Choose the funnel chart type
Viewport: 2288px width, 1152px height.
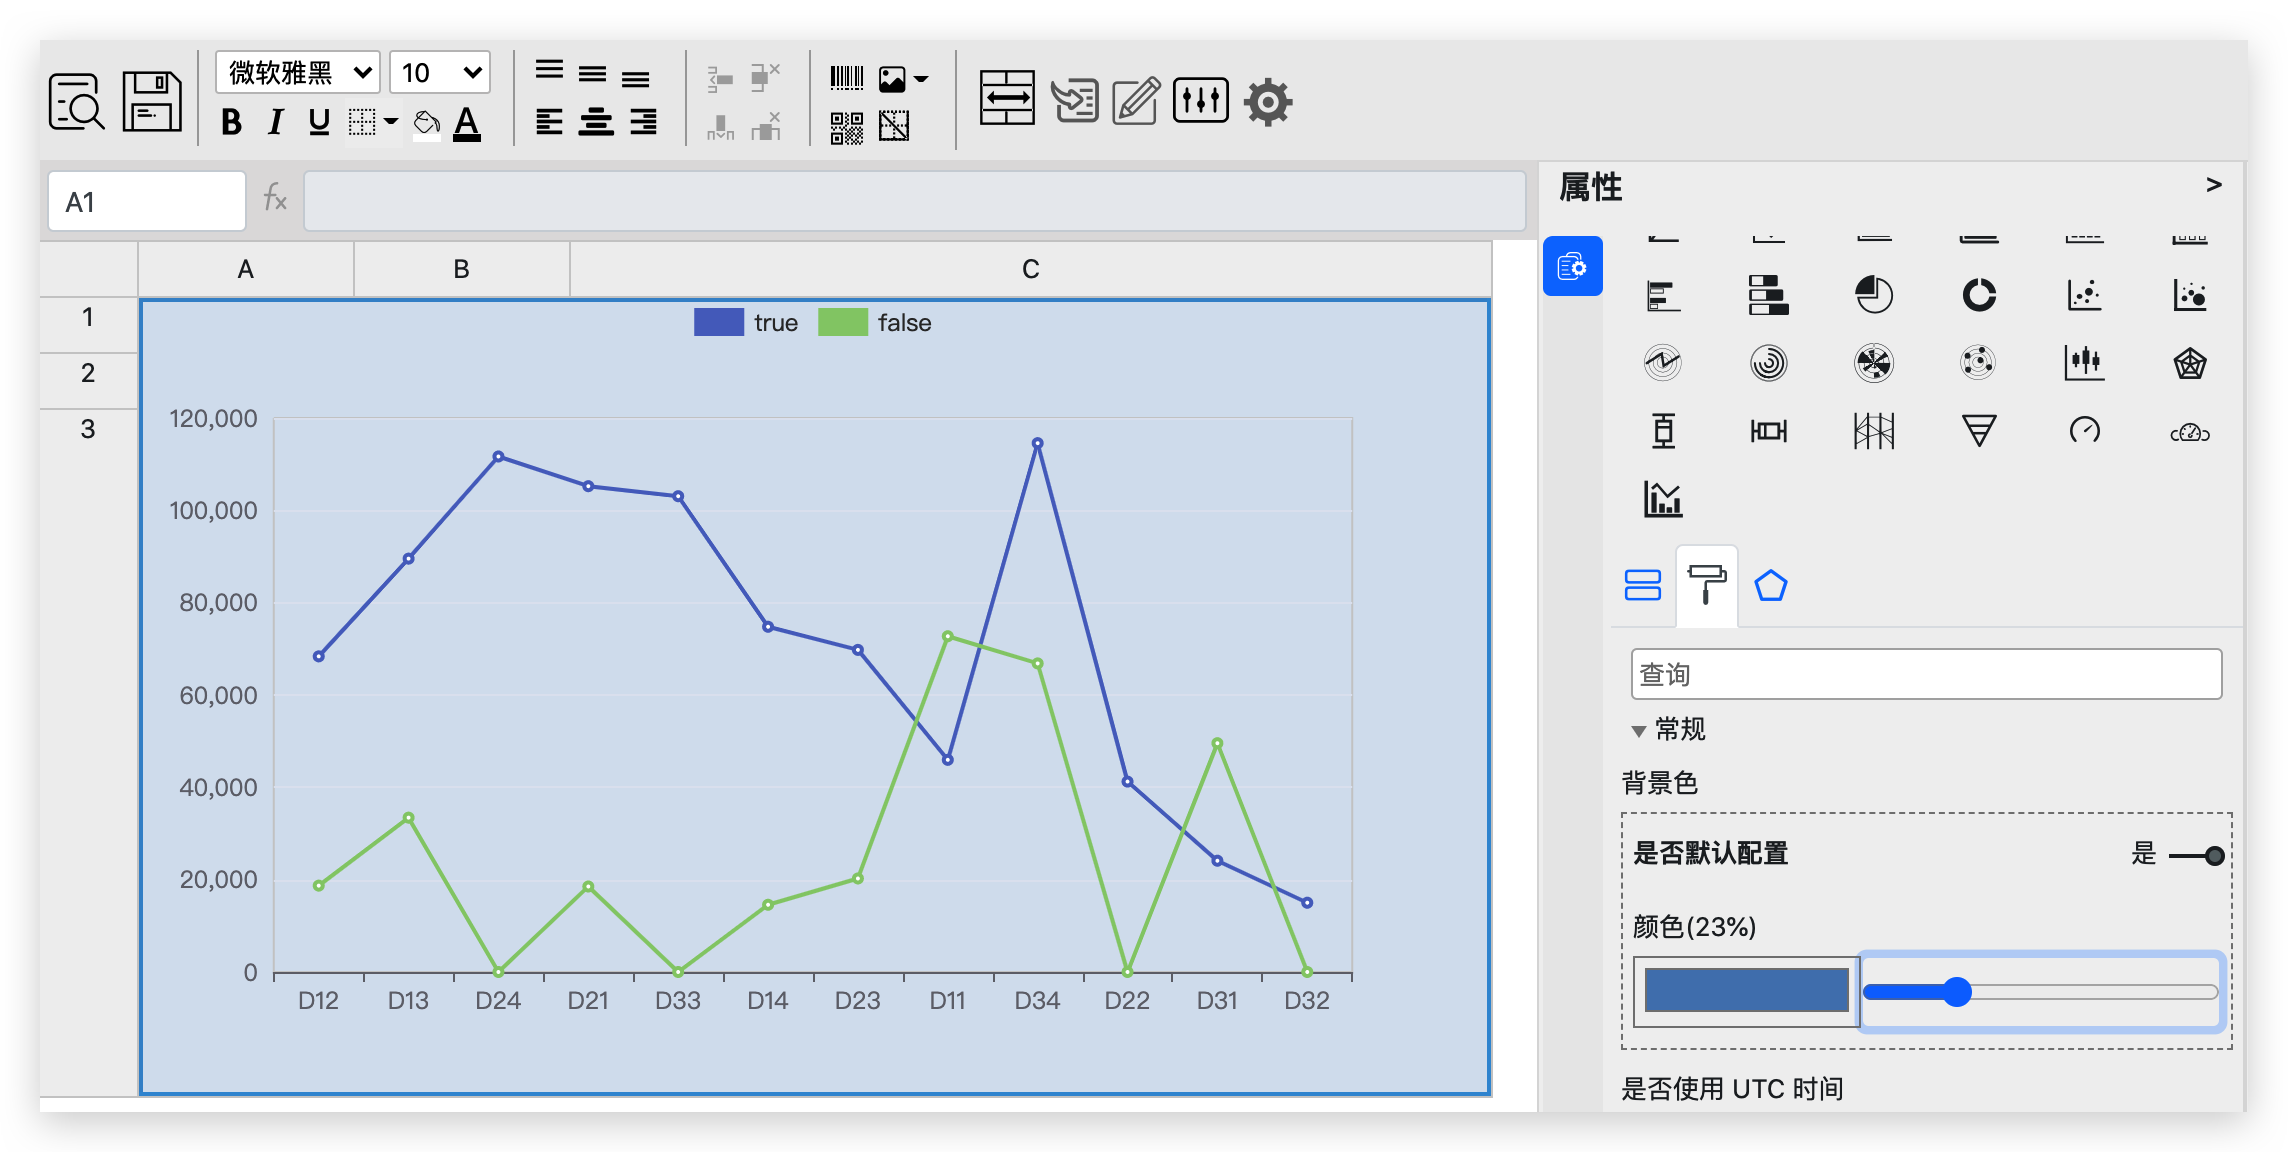[x=1979, y=431]
